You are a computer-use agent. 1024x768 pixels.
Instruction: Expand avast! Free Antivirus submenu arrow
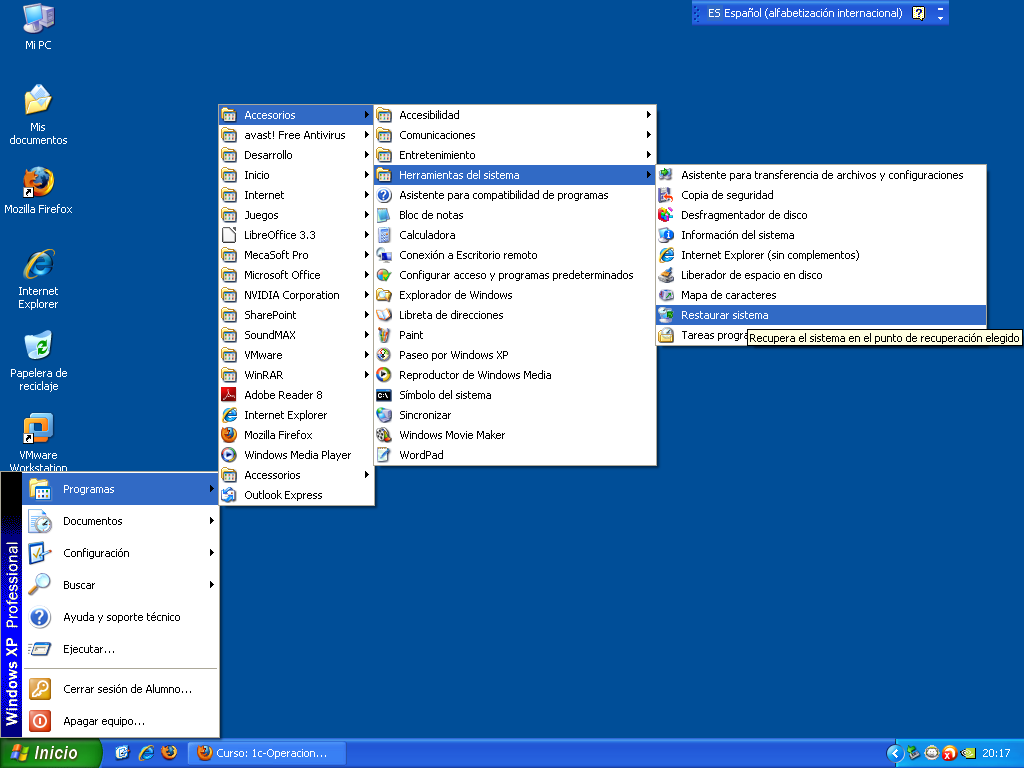pyautogui.click(x=367, y=135)
